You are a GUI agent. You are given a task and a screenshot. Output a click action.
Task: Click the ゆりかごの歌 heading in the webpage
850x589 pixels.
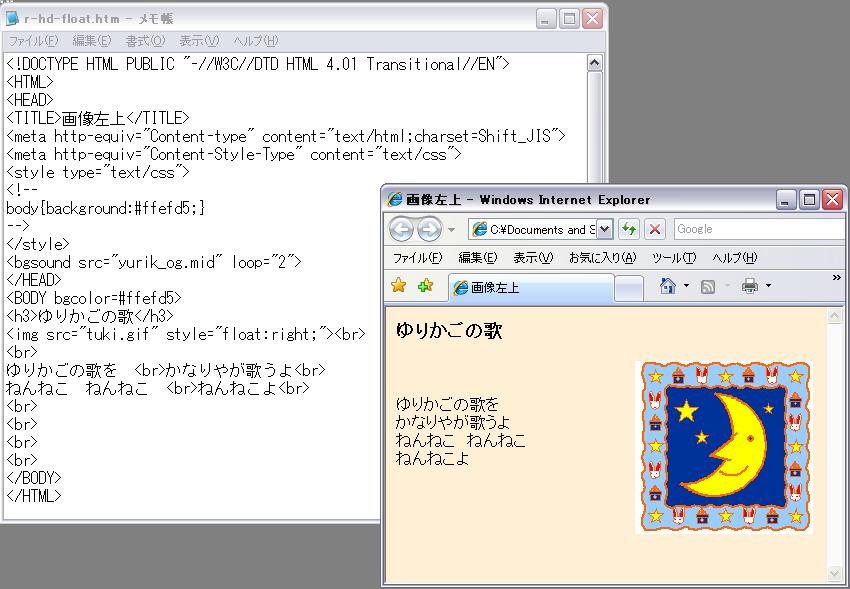449,331
